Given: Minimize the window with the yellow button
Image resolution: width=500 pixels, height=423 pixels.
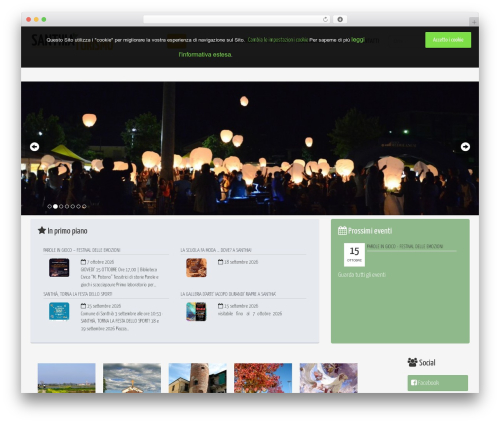Looking at the screenshot, I should coord(36,19).
